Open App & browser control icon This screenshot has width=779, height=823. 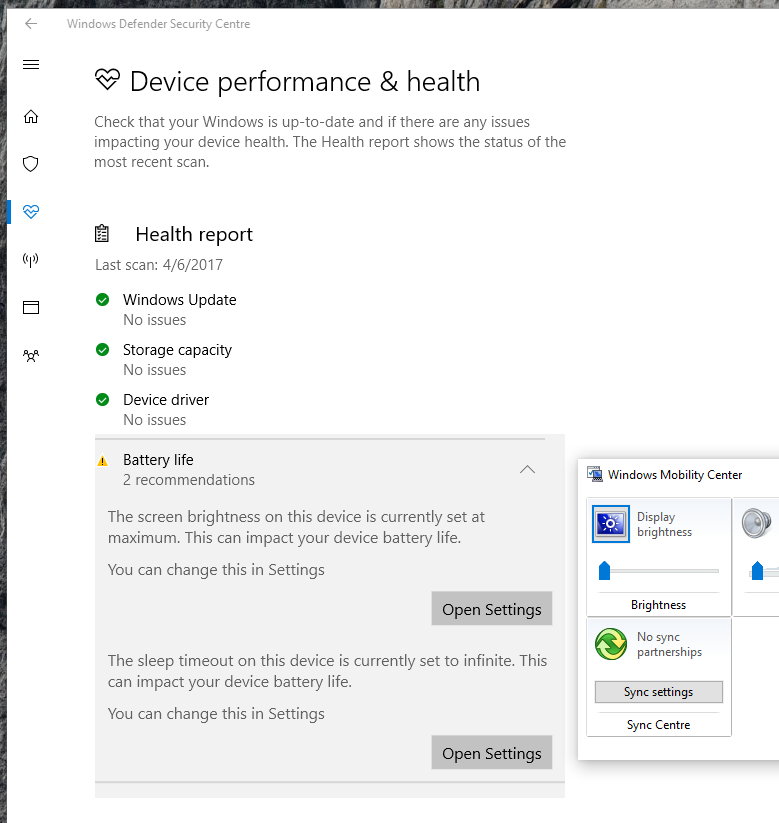[31, 307]
